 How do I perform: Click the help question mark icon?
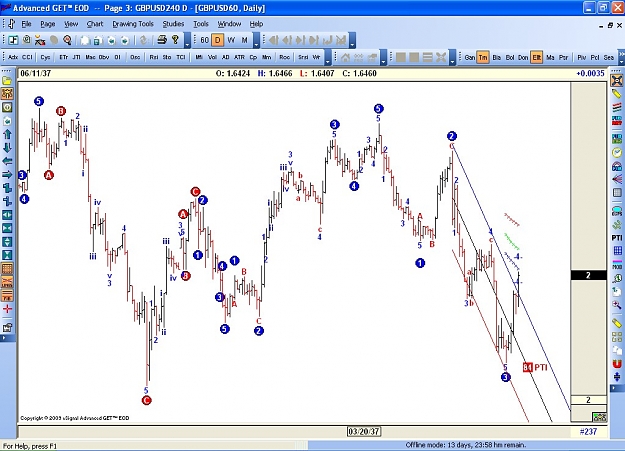coord(175,40)
